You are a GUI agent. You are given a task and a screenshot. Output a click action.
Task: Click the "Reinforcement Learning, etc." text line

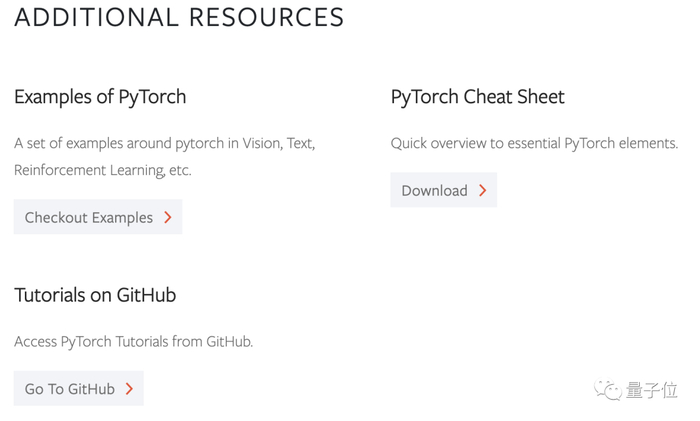coord(102,170)
